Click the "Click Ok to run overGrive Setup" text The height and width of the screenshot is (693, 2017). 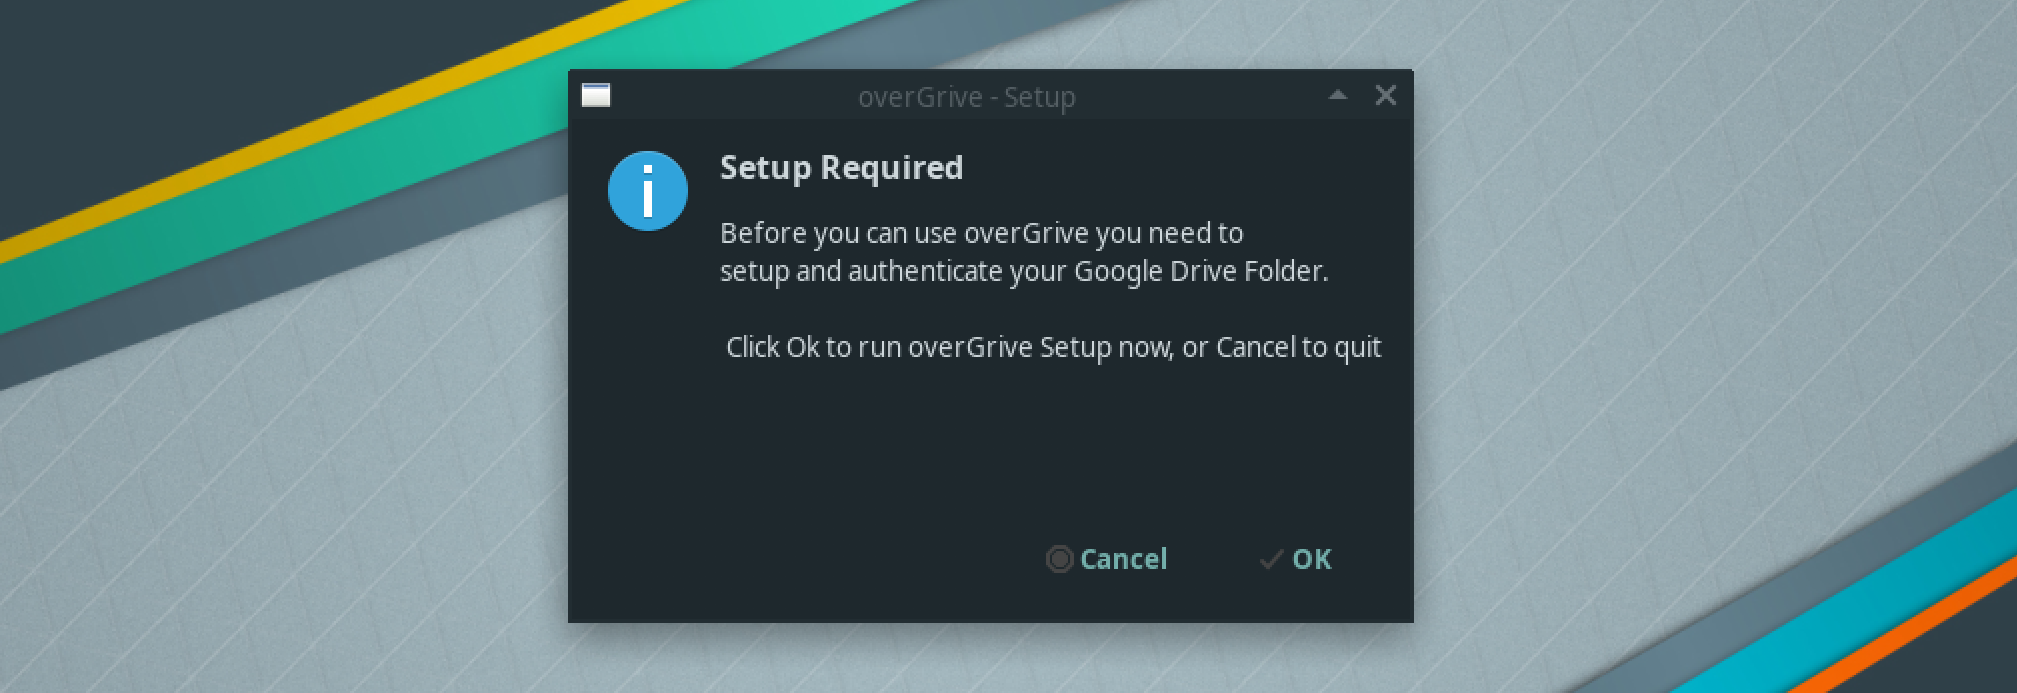pos(1053,347)
